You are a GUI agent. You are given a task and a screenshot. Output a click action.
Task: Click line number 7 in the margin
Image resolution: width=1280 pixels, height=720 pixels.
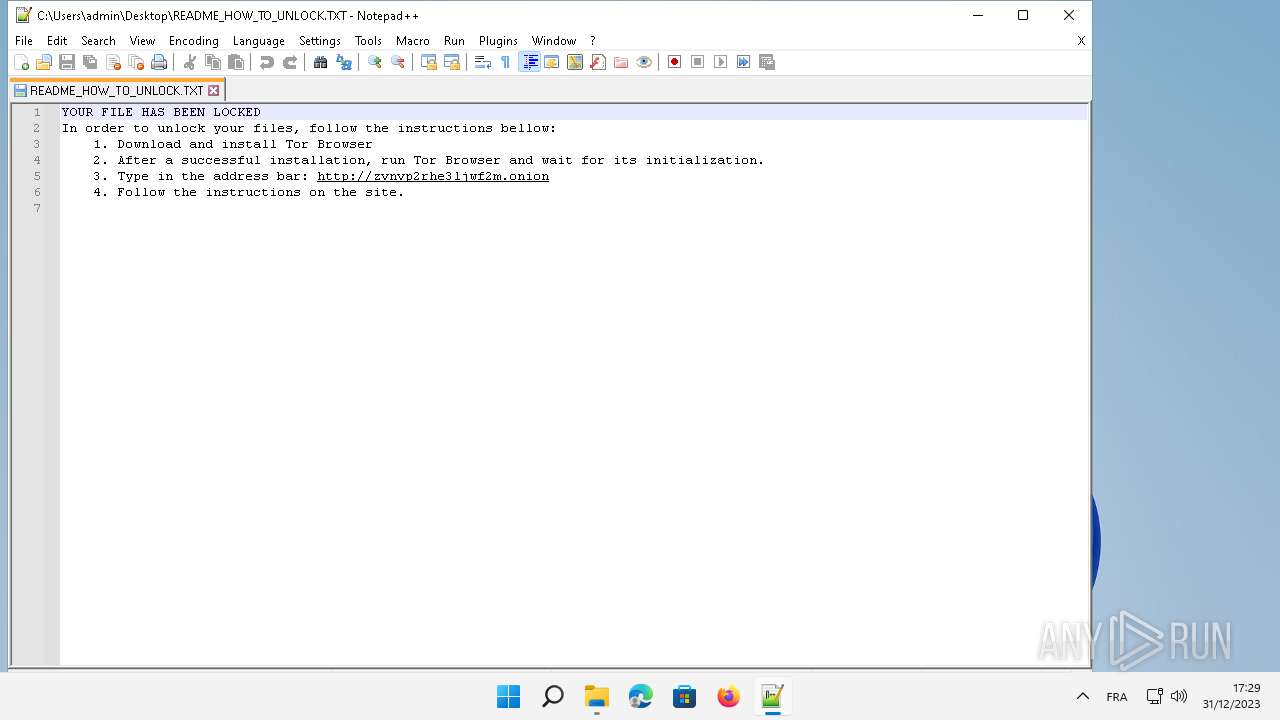point(37,208)
